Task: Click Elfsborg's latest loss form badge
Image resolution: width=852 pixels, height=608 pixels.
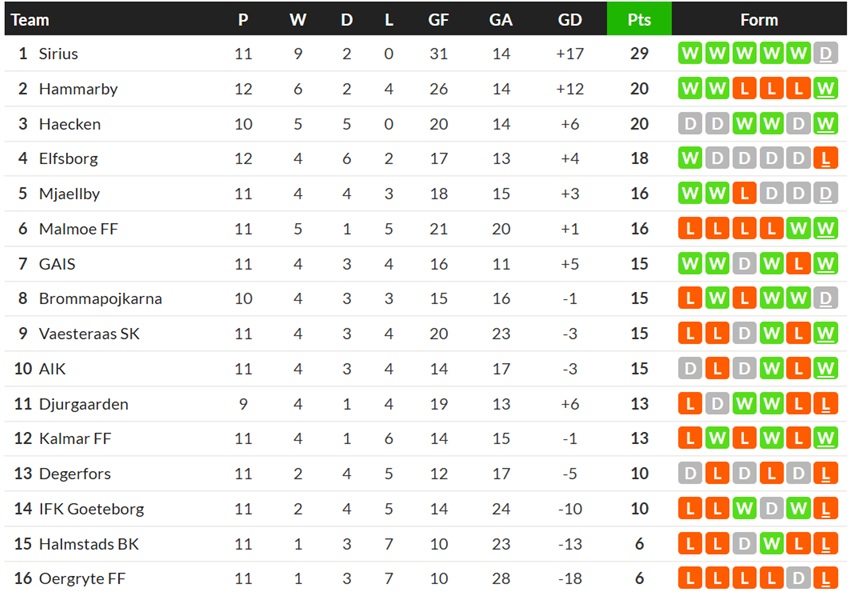Action: (825, 158)
